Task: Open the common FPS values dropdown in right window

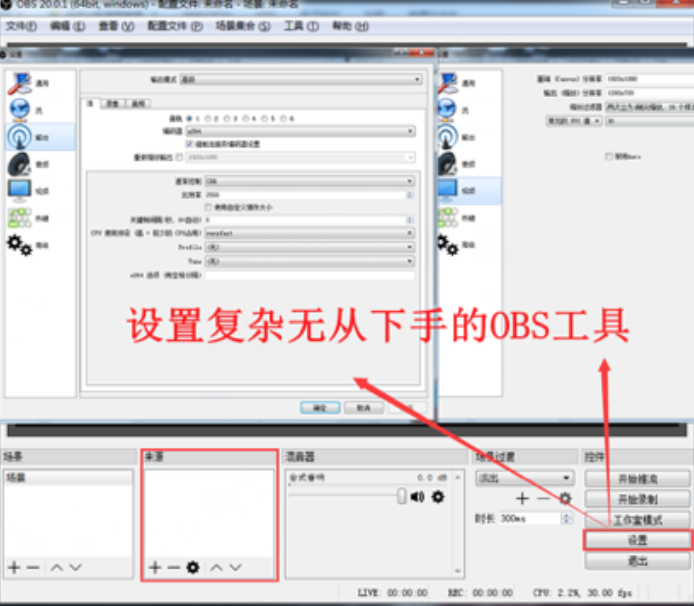Action: tap(574, 121)
